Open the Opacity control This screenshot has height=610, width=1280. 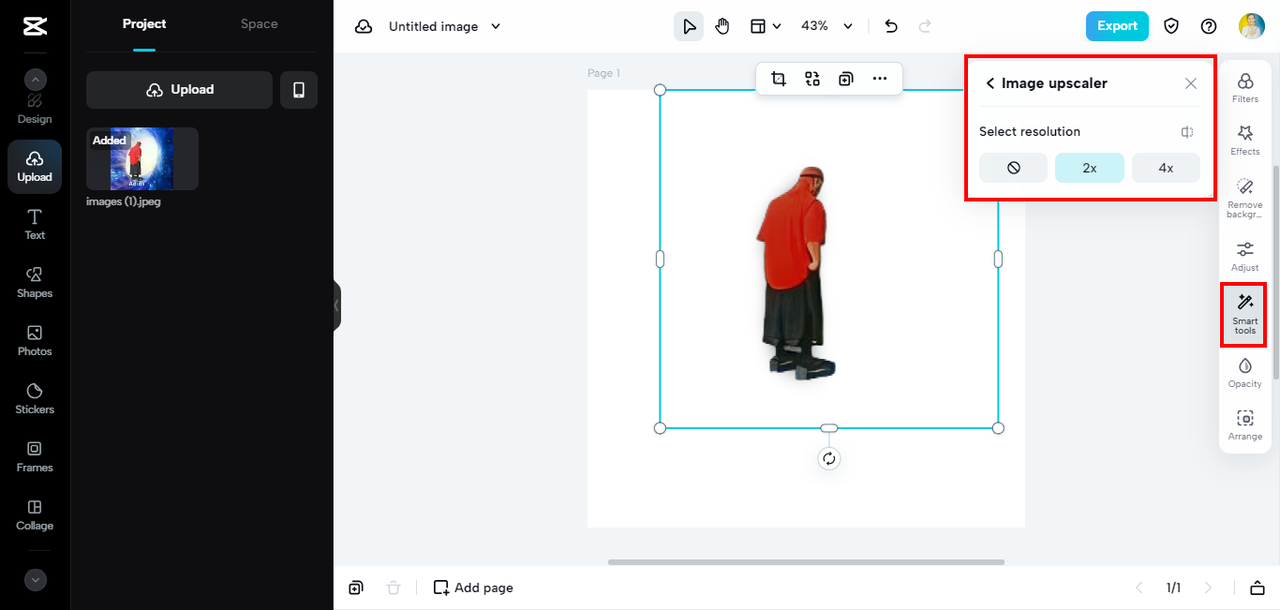coord(1245,372)
